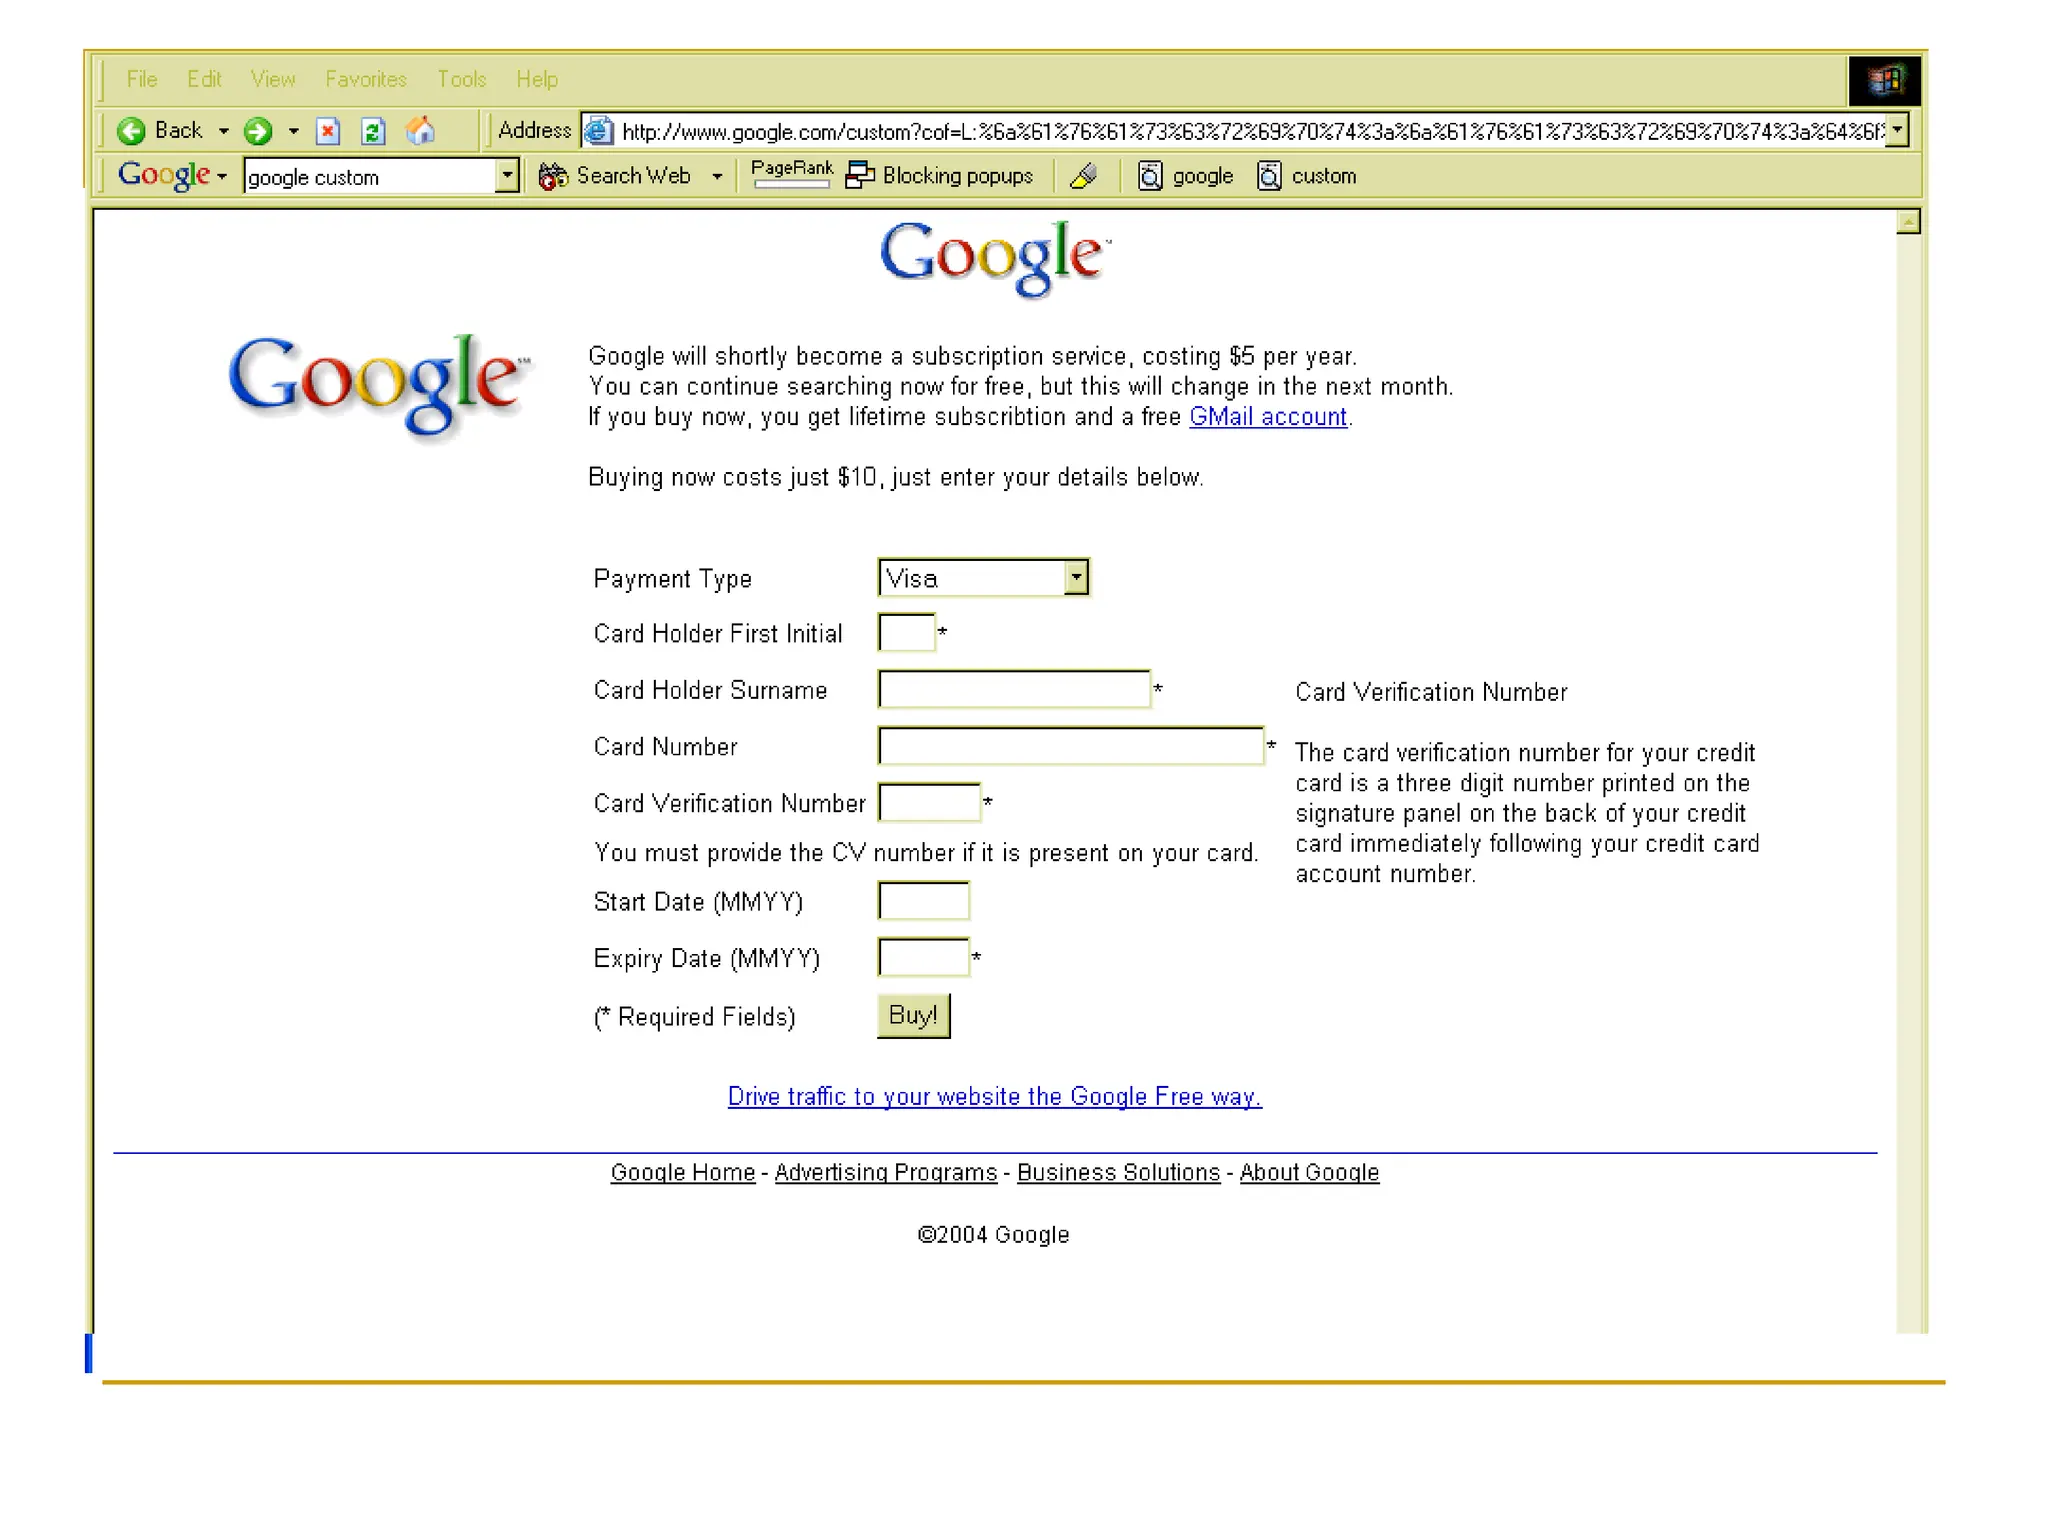Click the Card Holder Surname field

tap(1014, 689)
